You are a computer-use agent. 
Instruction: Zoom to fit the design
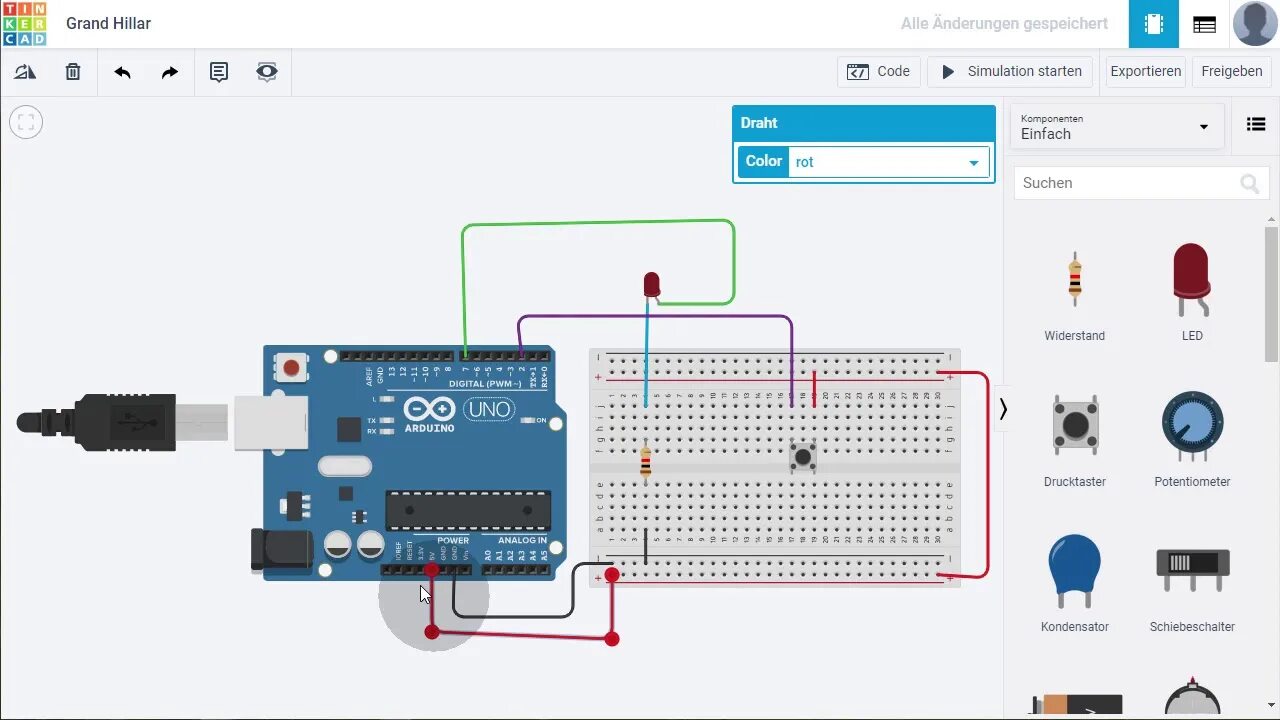26,122
